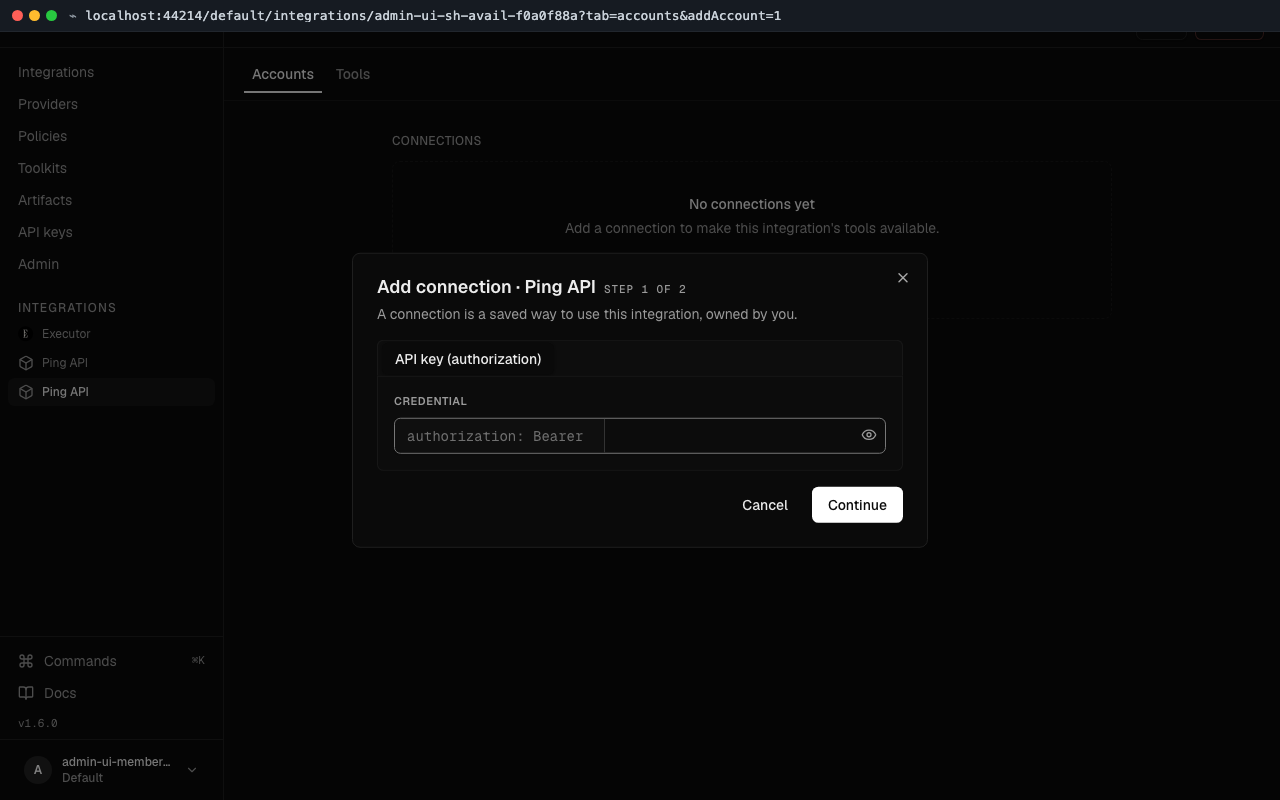This screenshot has width=1280, height=800.
Task: Open Integrations in the sidebar
Action: (56, 72)
